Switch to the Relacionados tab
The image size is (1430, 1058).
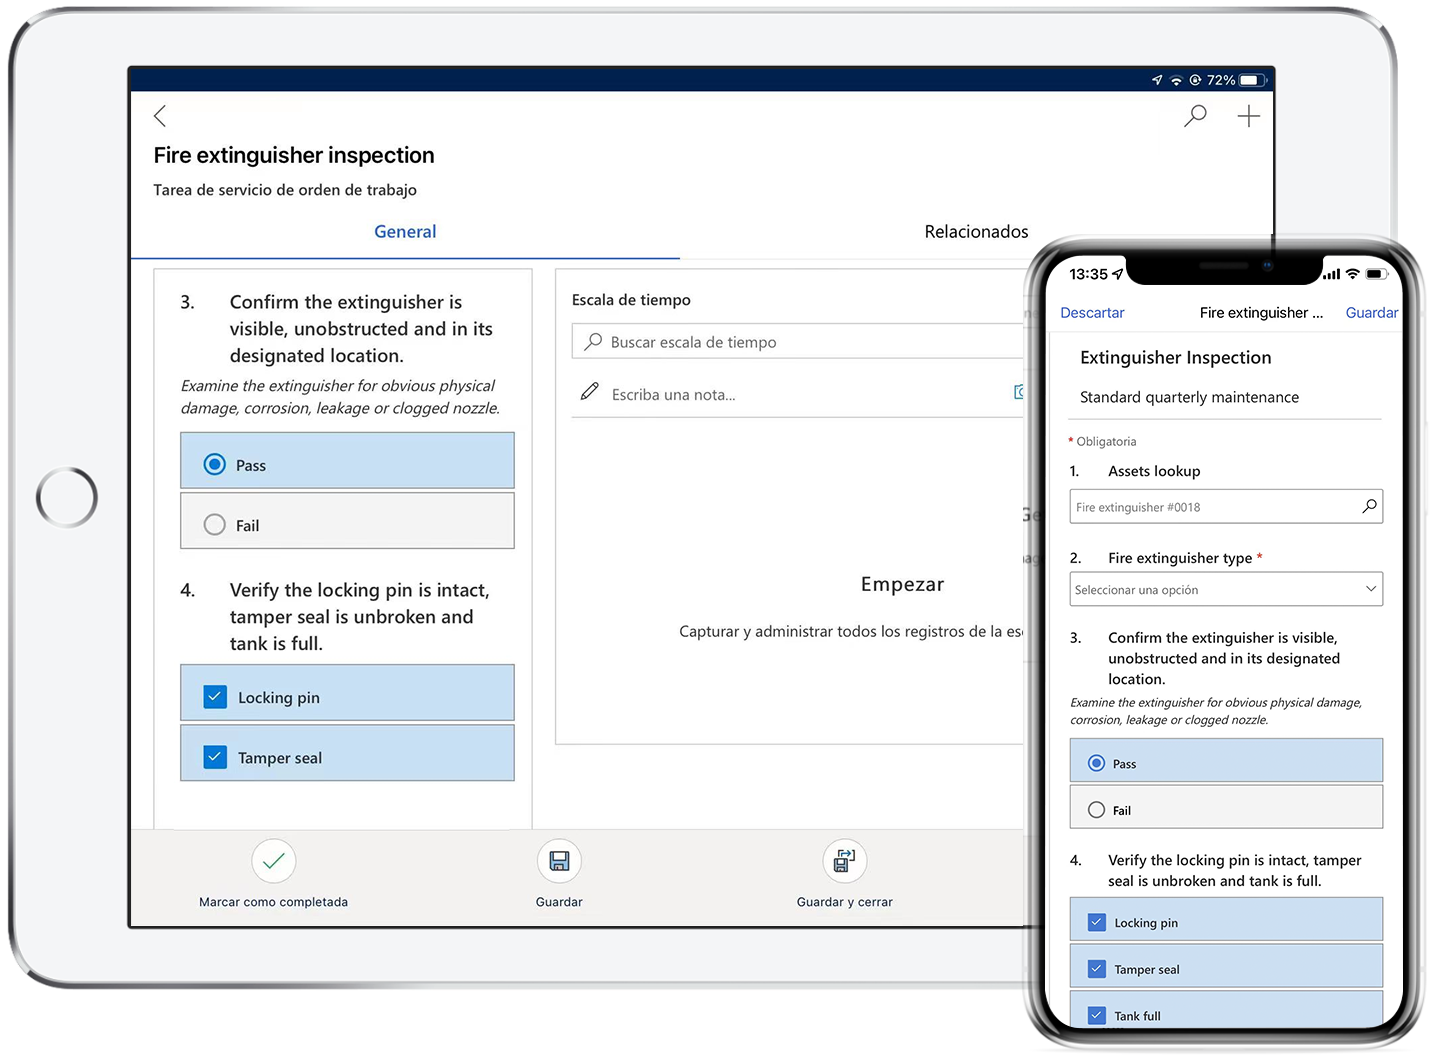coord(976,232)
